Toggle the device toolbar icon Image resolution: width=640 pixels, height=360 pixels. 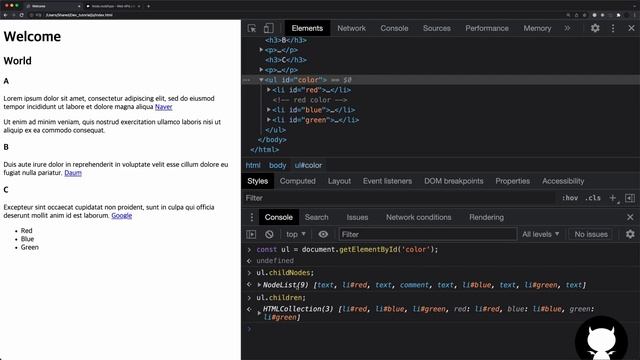(x=269, y=28)
